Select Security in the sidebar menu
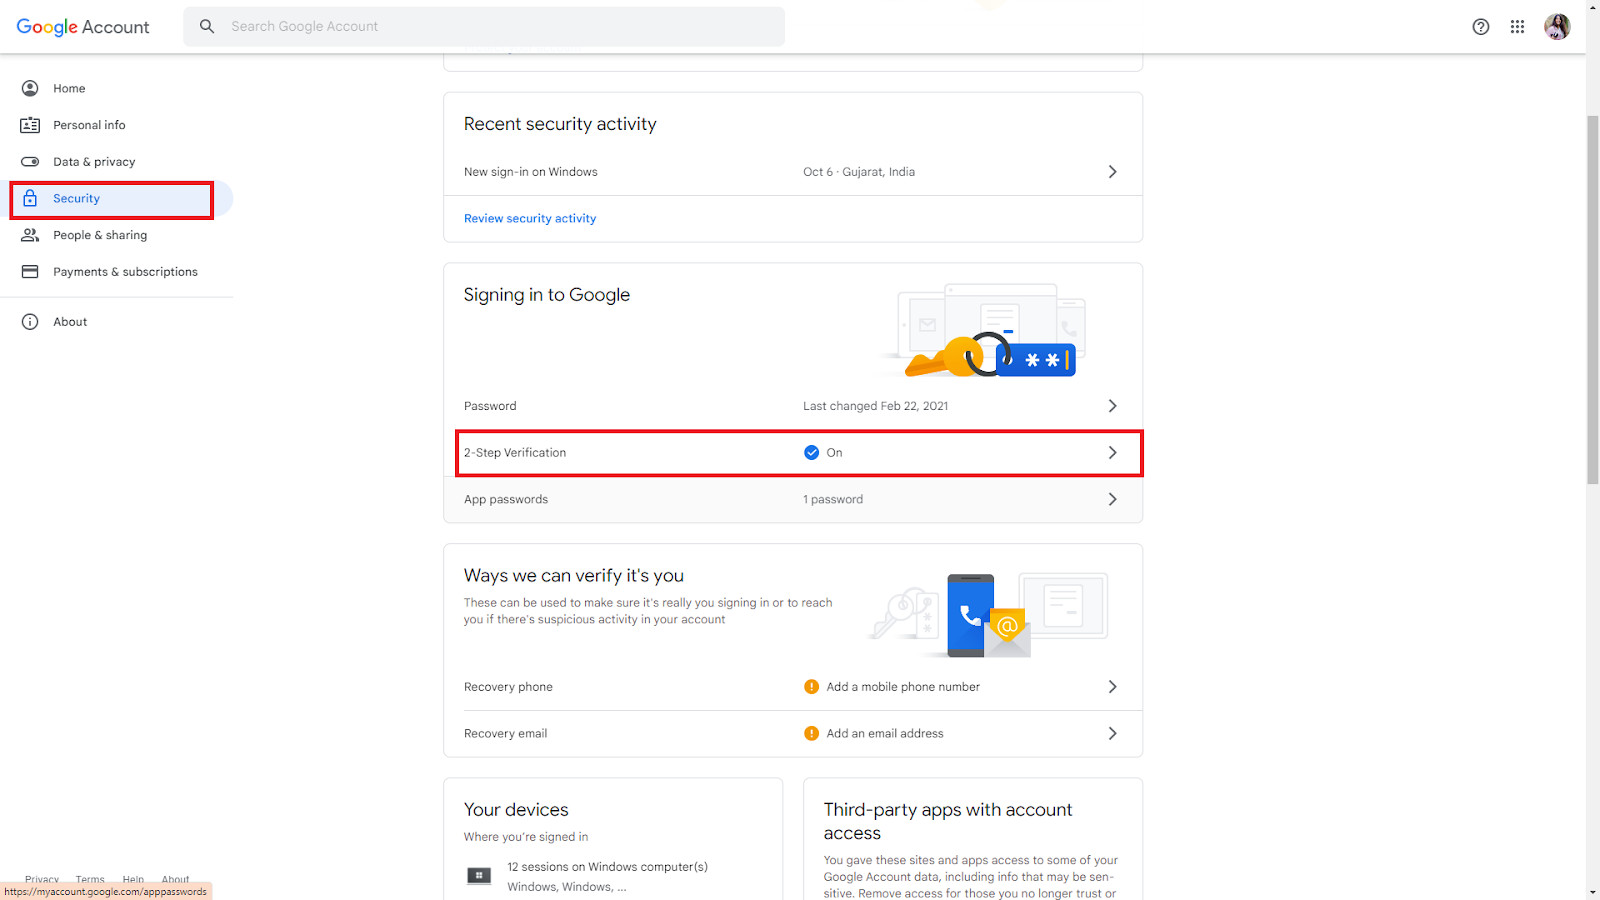The width and height of the screenshot is (1600, 900). [x=77, y=199]
